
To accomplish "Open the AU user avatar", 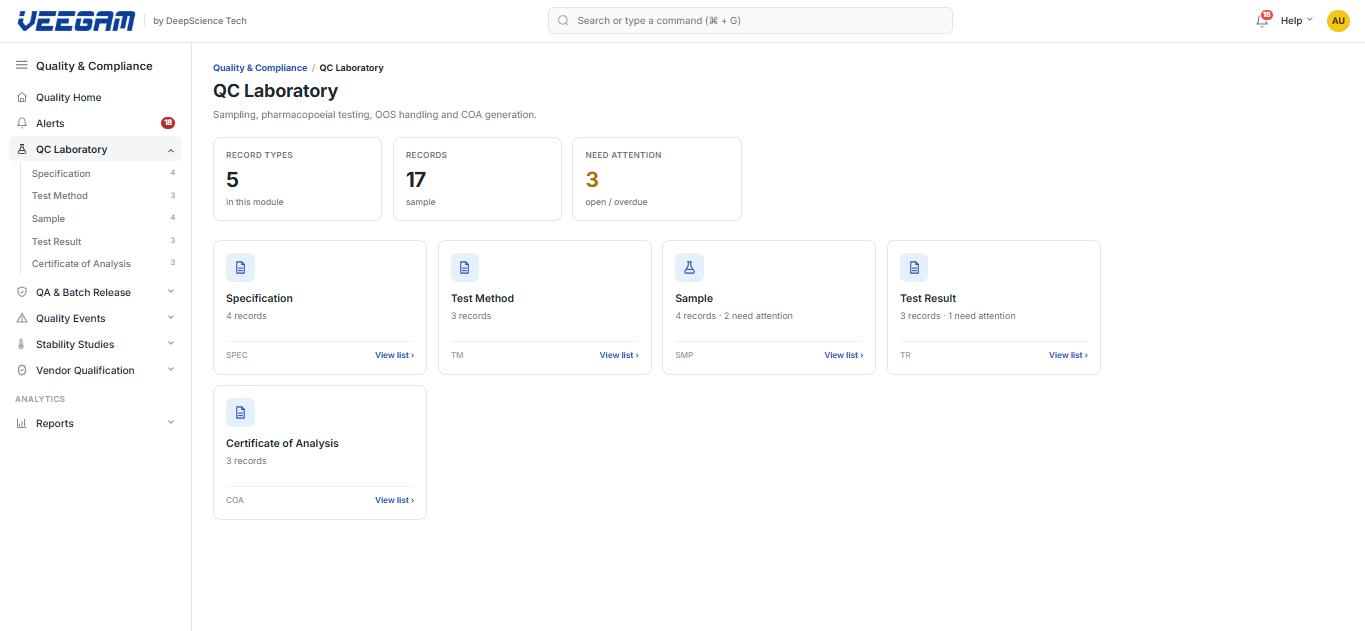I will point(1338,20).
